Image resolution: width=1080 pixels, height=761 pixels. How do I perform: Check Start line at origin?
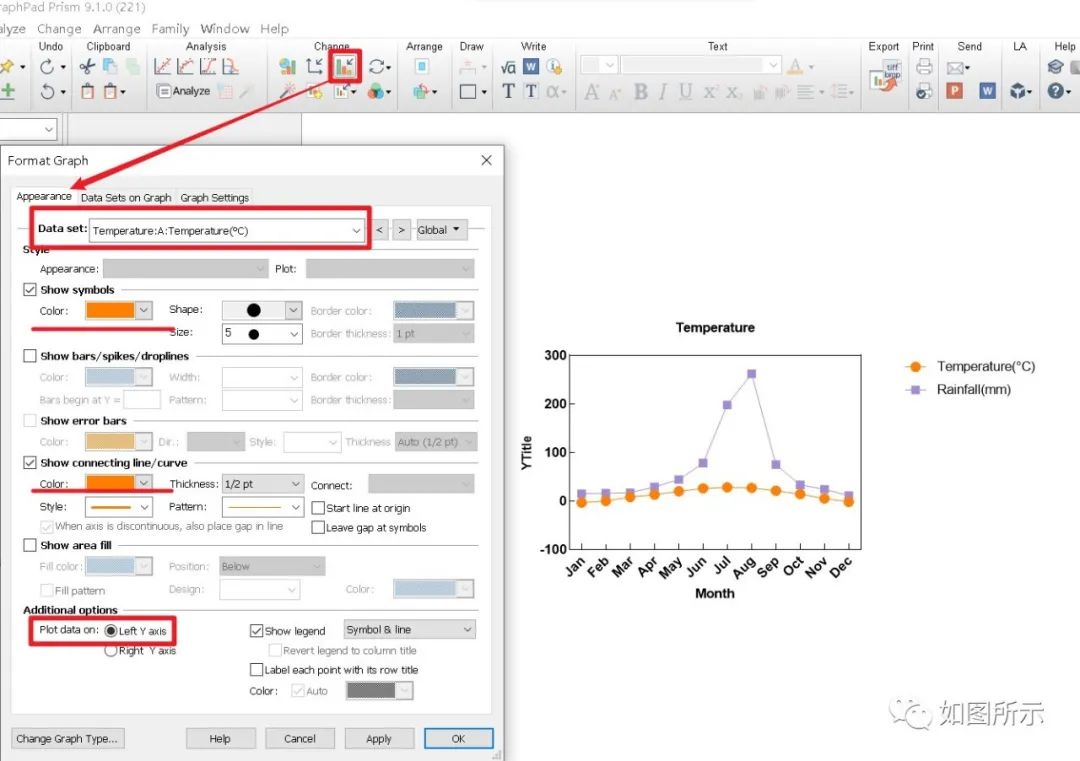[x=318, y=508]
